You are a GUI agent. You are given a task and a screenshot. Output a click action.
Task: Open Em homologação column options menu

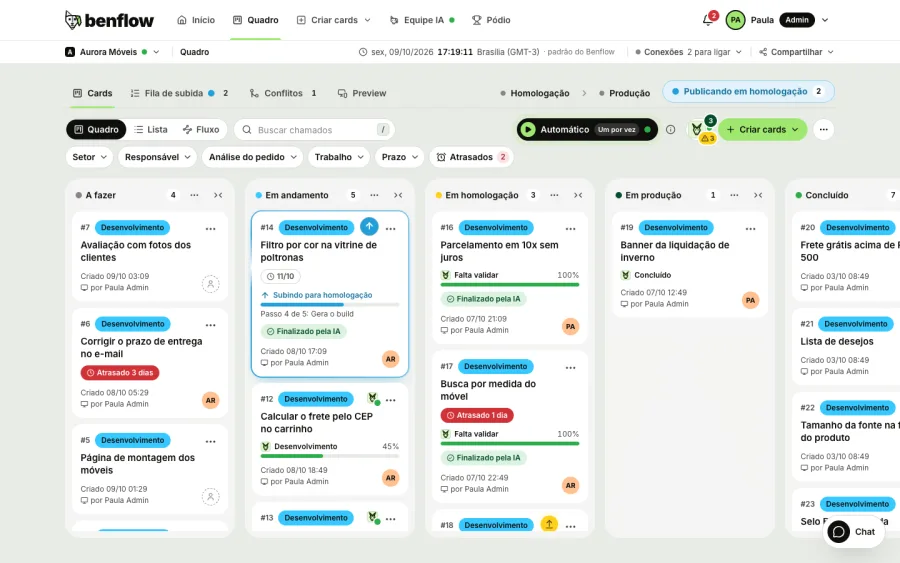[554, 195]
